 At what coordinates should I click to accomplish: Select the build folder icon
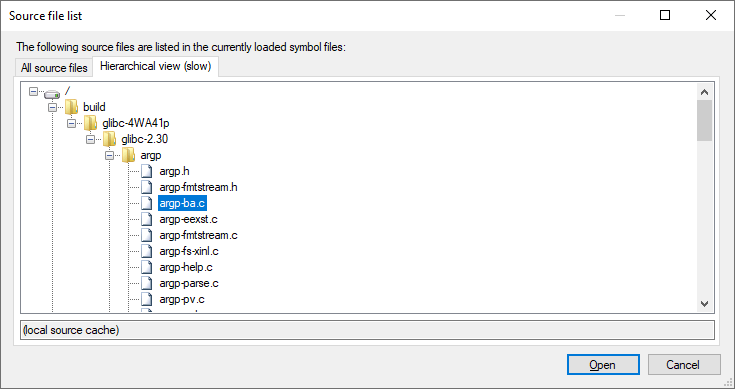71,107
